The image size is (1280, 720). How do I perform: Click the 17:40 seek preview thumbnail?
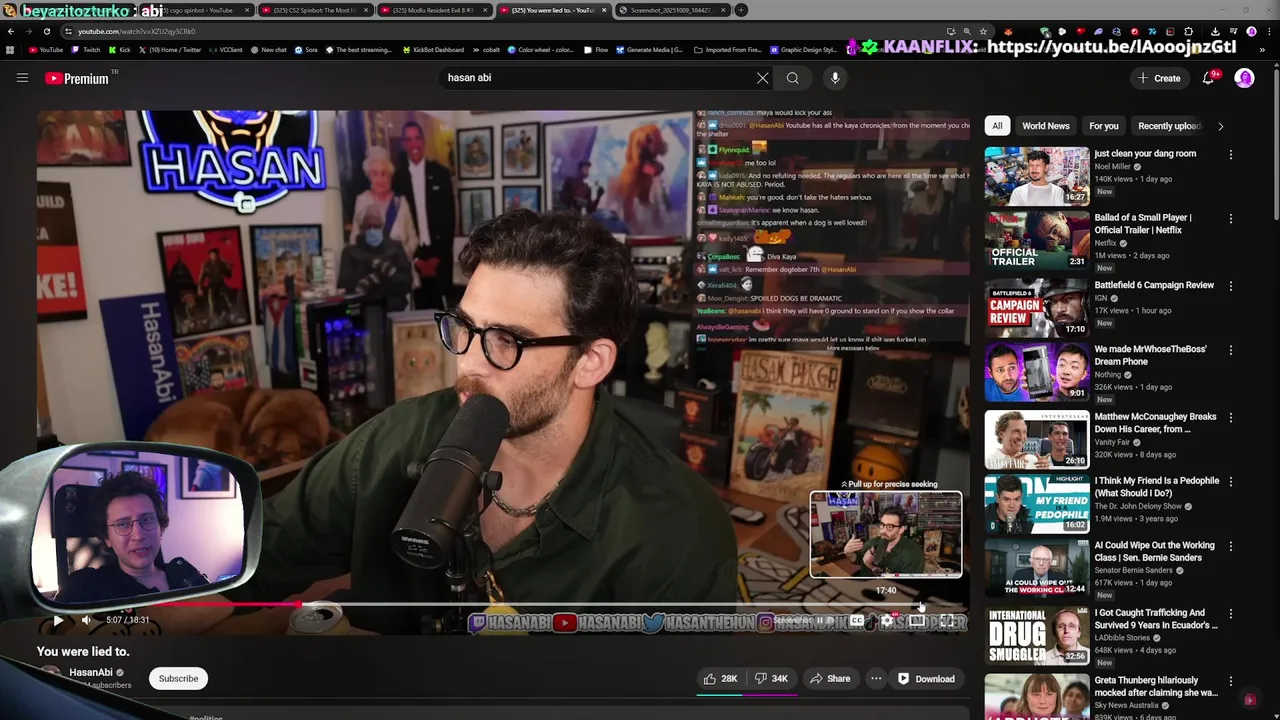click(886, 534)
